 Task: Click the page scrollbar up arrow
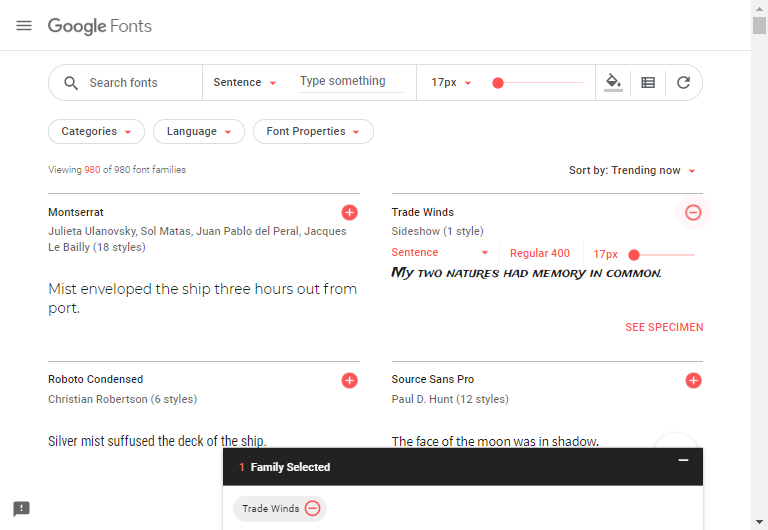pos(759,8)
